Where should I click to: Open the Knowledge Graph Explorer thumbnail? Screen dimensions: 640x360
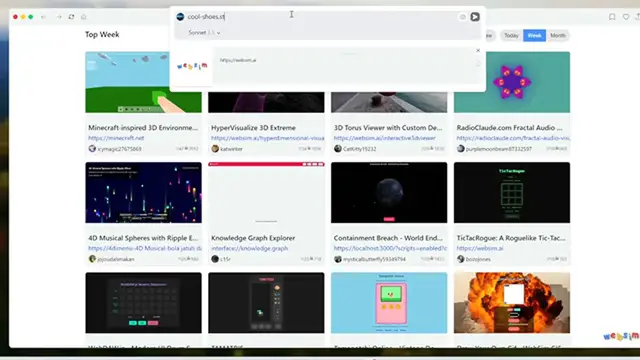(x=266, y=193)
